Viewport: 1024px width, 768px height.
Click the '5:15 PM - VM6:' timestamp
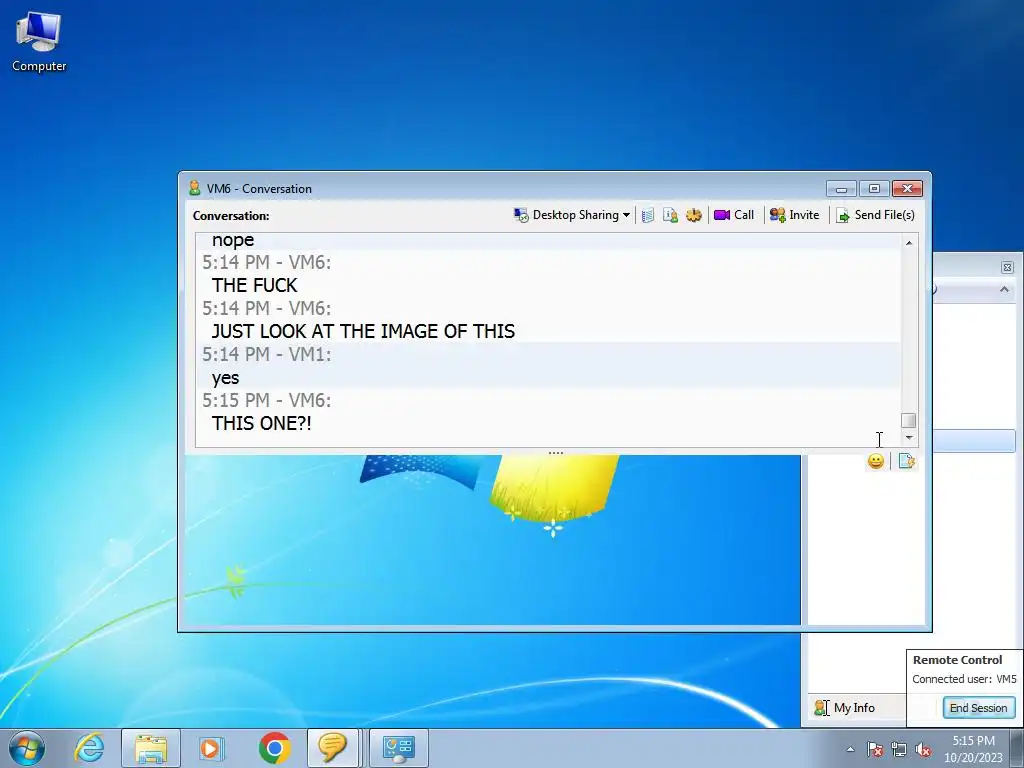(266, 400)
